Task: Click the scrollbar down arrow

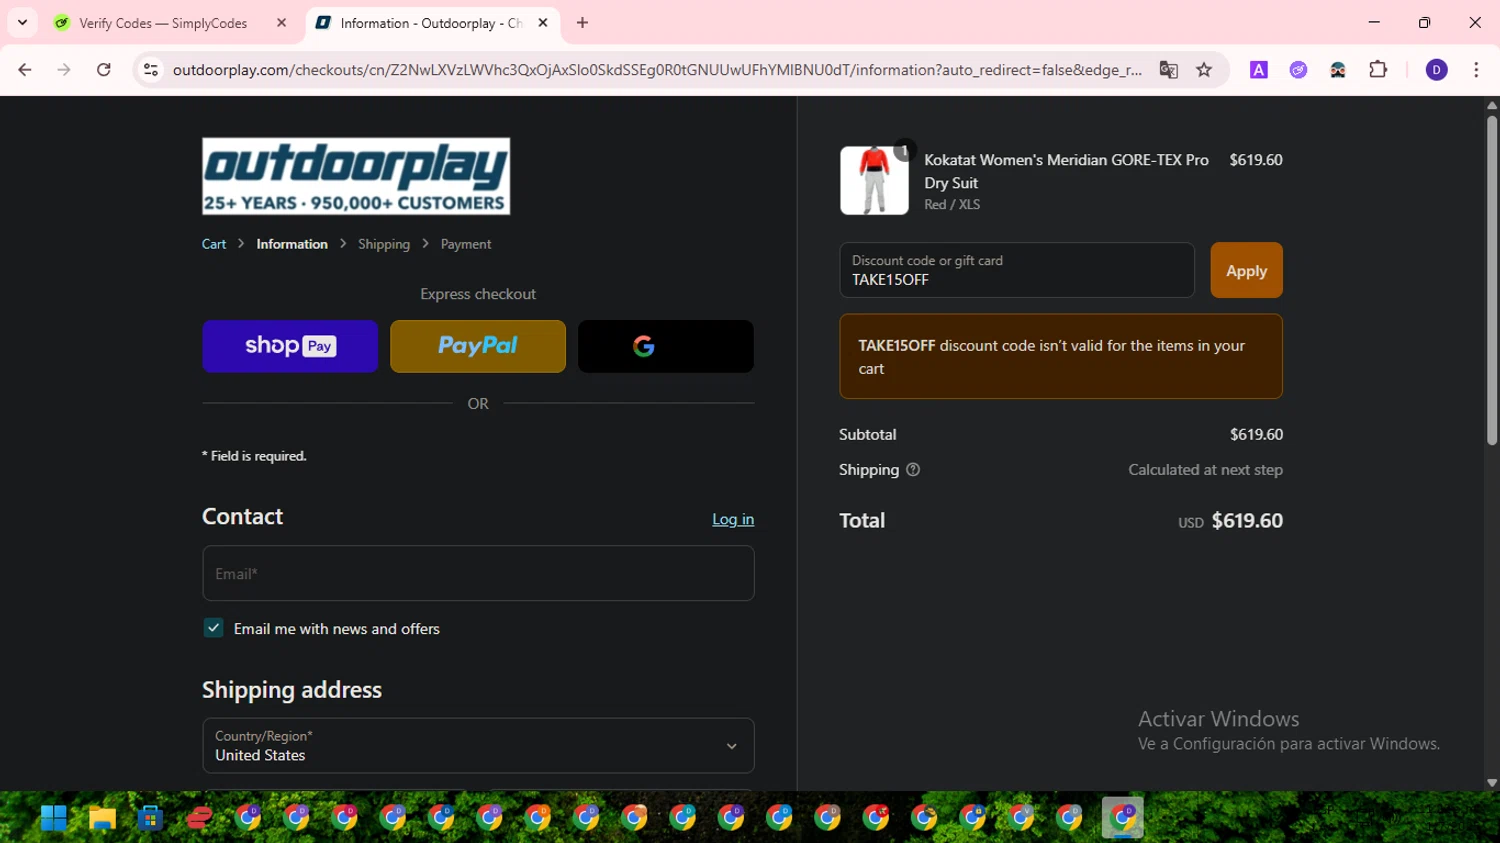Action: pos(1491,783)
